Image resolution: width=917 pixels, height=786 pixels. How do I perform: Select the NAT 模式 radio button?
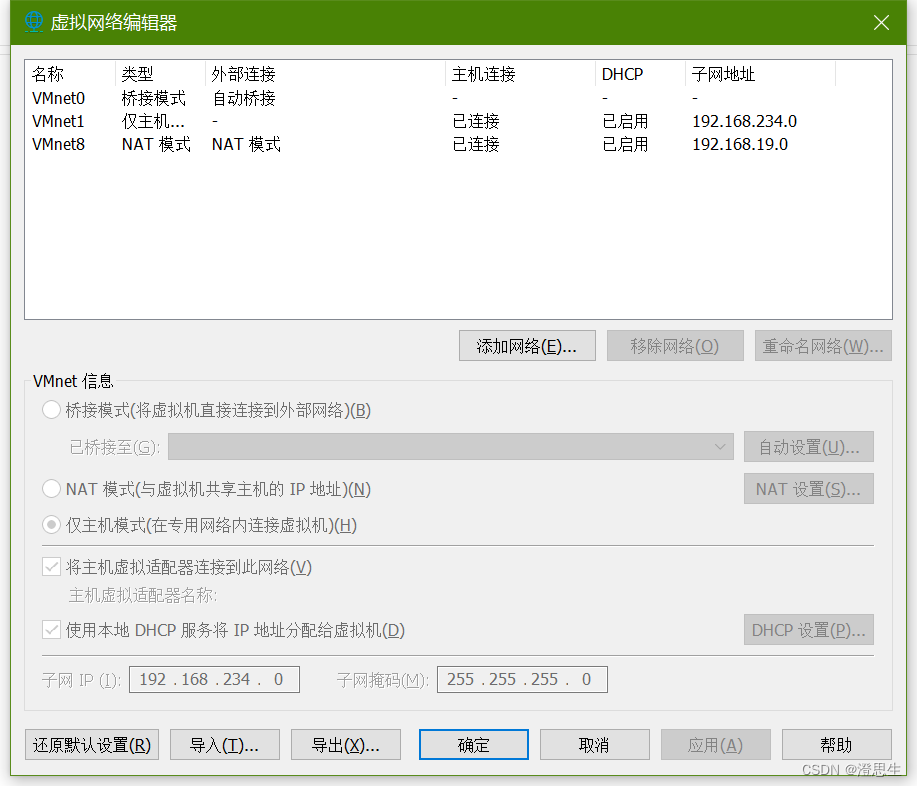point(51,488)
